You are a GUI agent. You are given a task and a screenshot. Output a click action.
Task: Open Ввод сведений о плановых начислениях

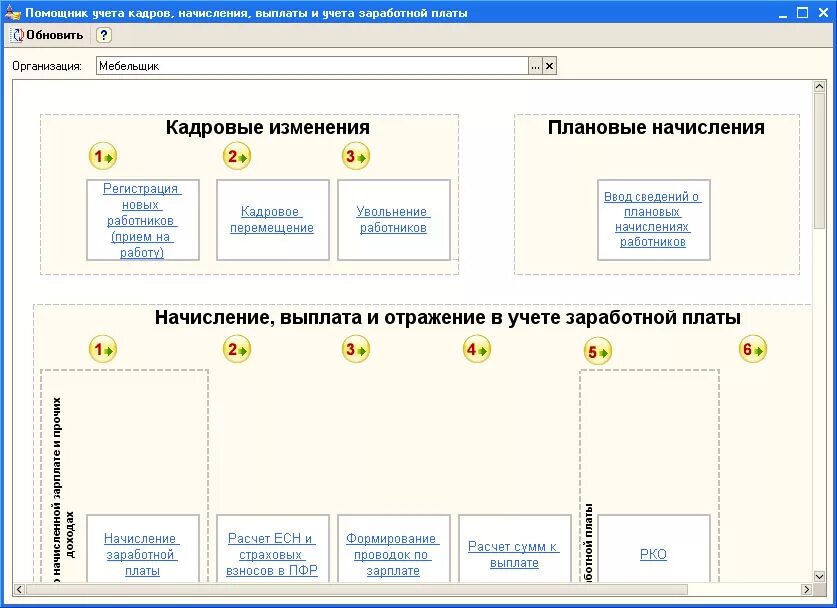pyautogui.click(x=653, y=220)
